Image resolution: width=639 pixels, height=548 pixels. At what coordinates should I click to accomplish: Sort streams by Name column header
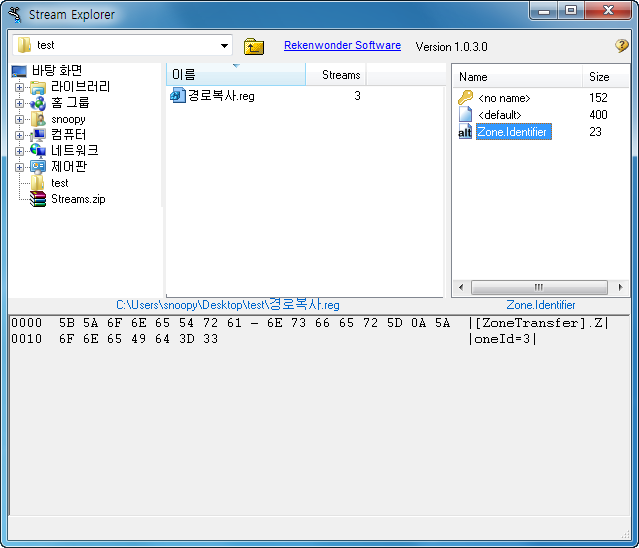pos(517,77)
